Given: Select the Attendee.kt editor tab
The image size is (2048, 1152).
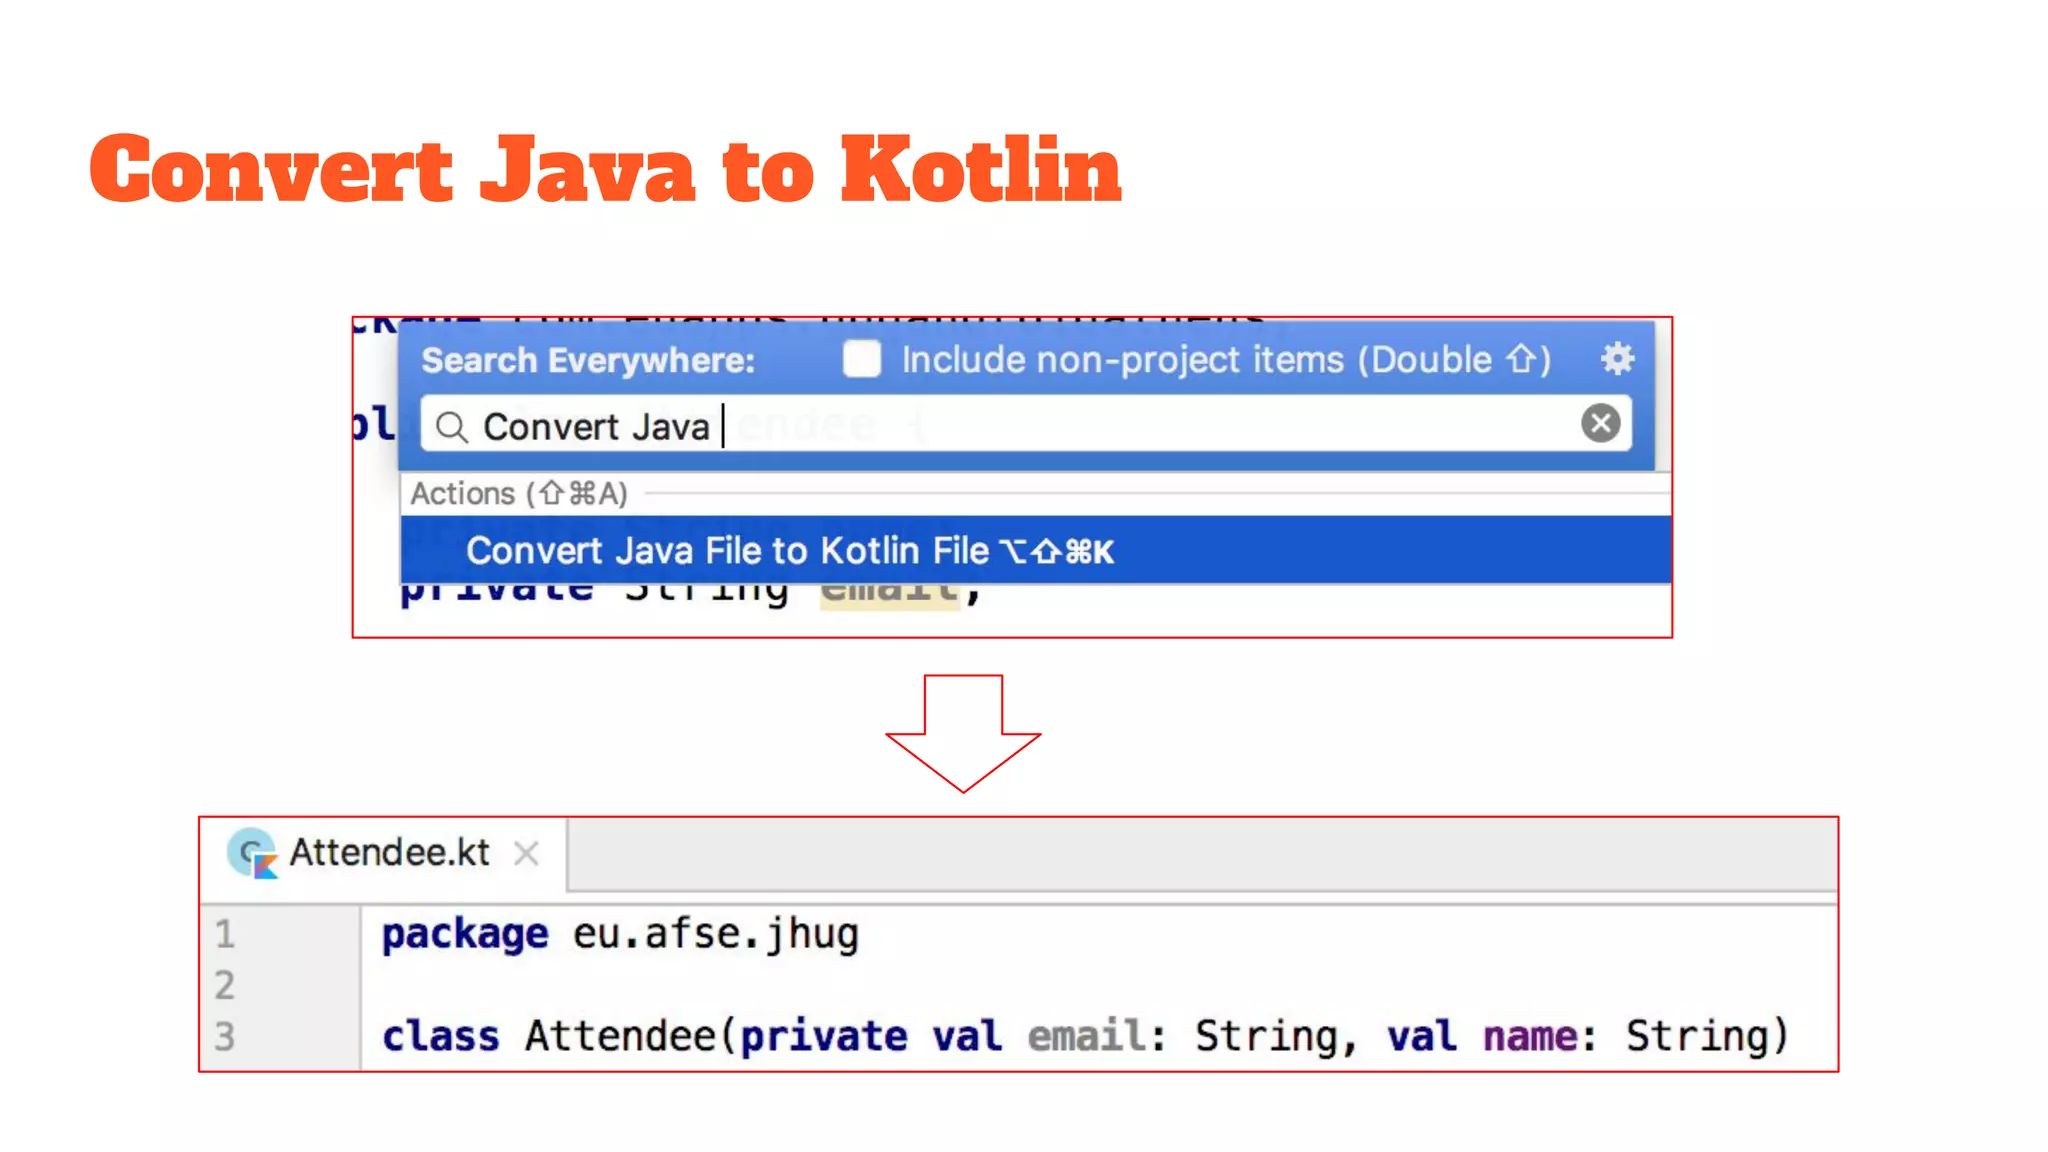Looking at the screenshot, I should coord(384,853).
